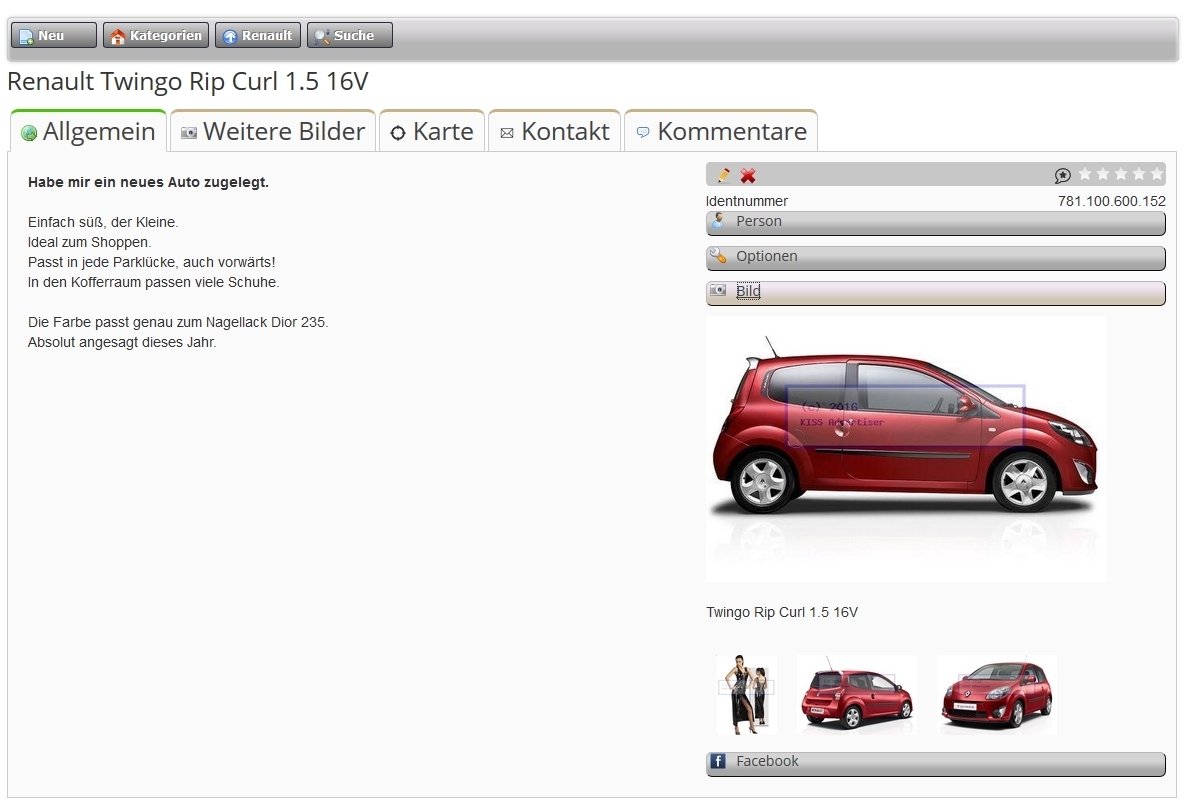Click the line 'In den Kofferraum passen viele Schuhe.'
1185x800 pixels.
tap(153, 282)
